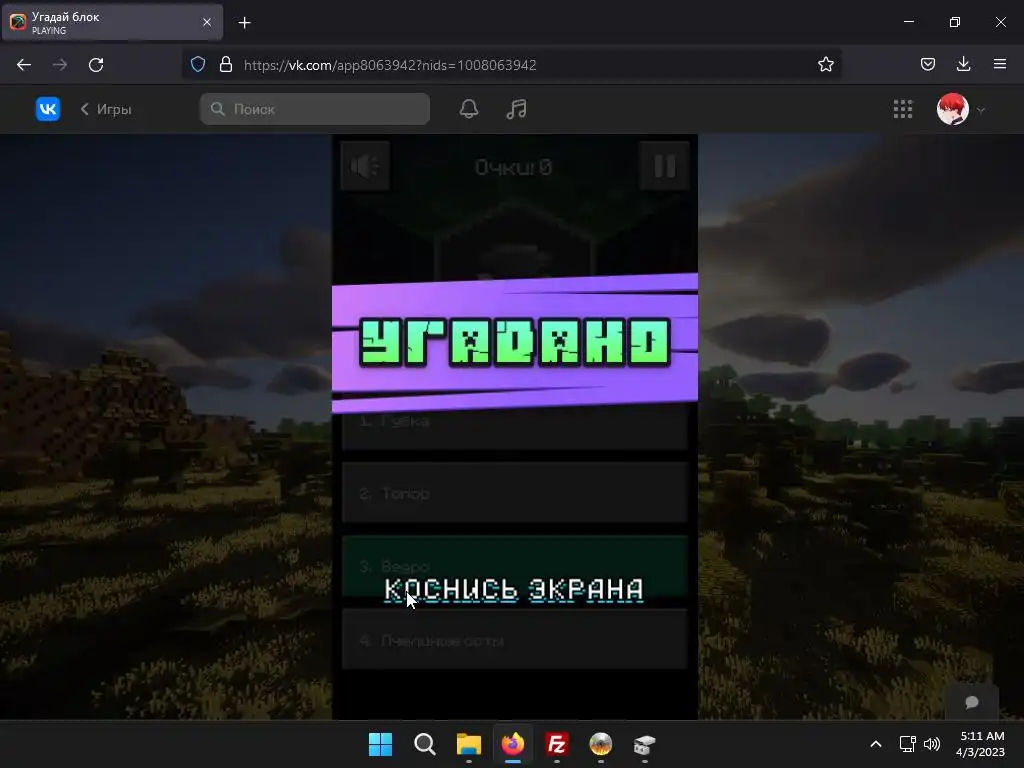
Task: Open volume control tray icon
Action: tap(932, 744)
